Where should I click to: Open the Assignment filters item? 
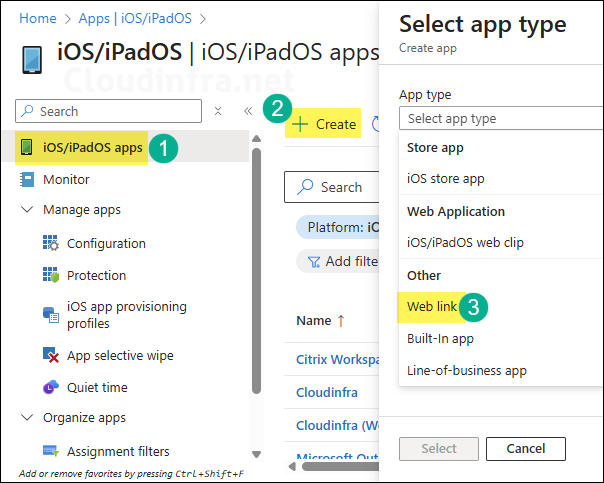[x=126, y=451]
